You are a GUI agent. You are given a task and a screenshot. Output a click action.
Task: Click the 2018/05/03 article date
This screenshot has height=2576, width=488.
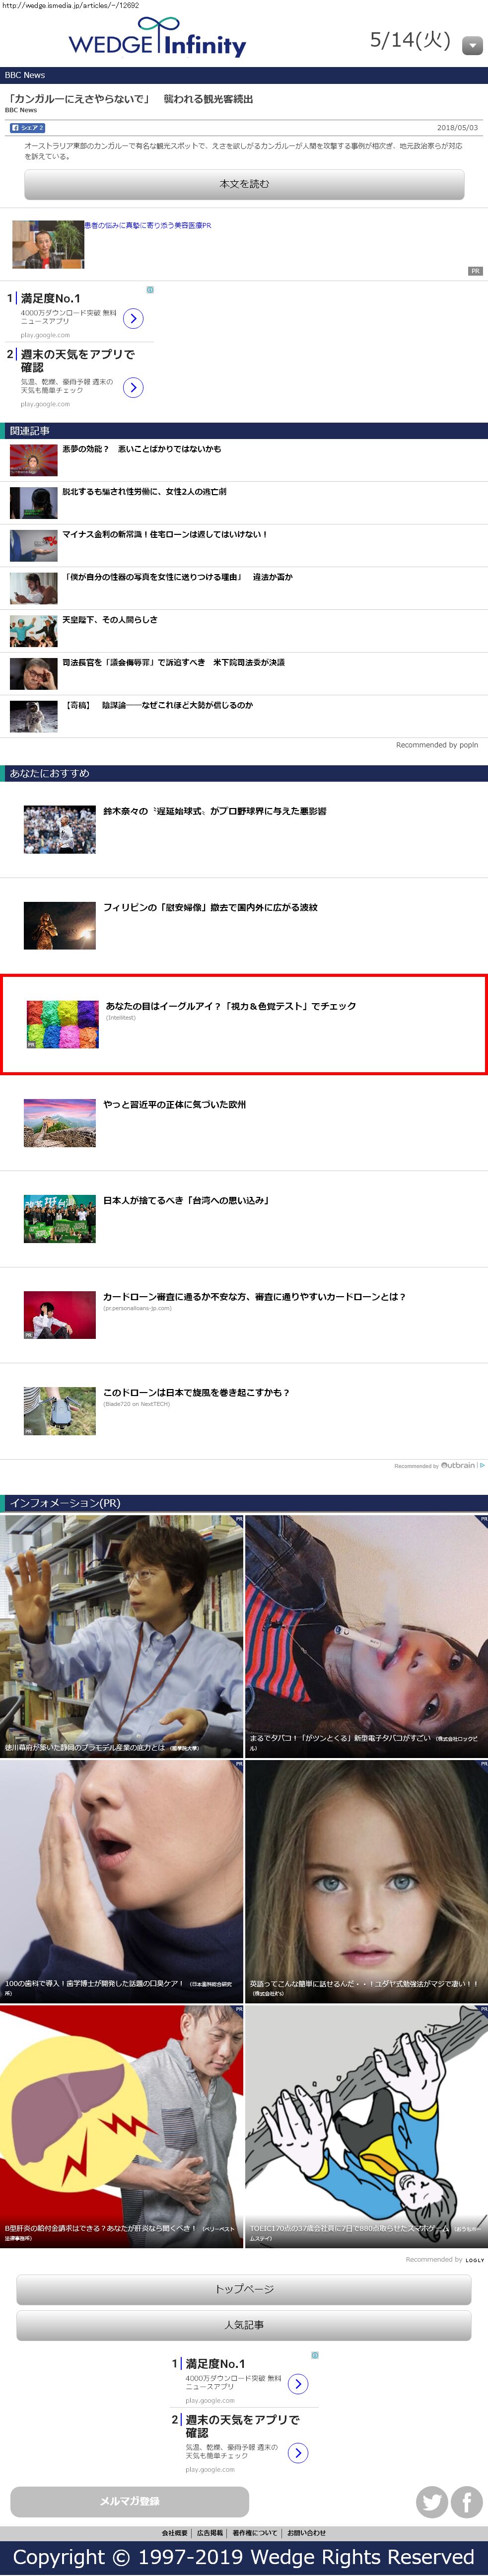tap(457, 128)
